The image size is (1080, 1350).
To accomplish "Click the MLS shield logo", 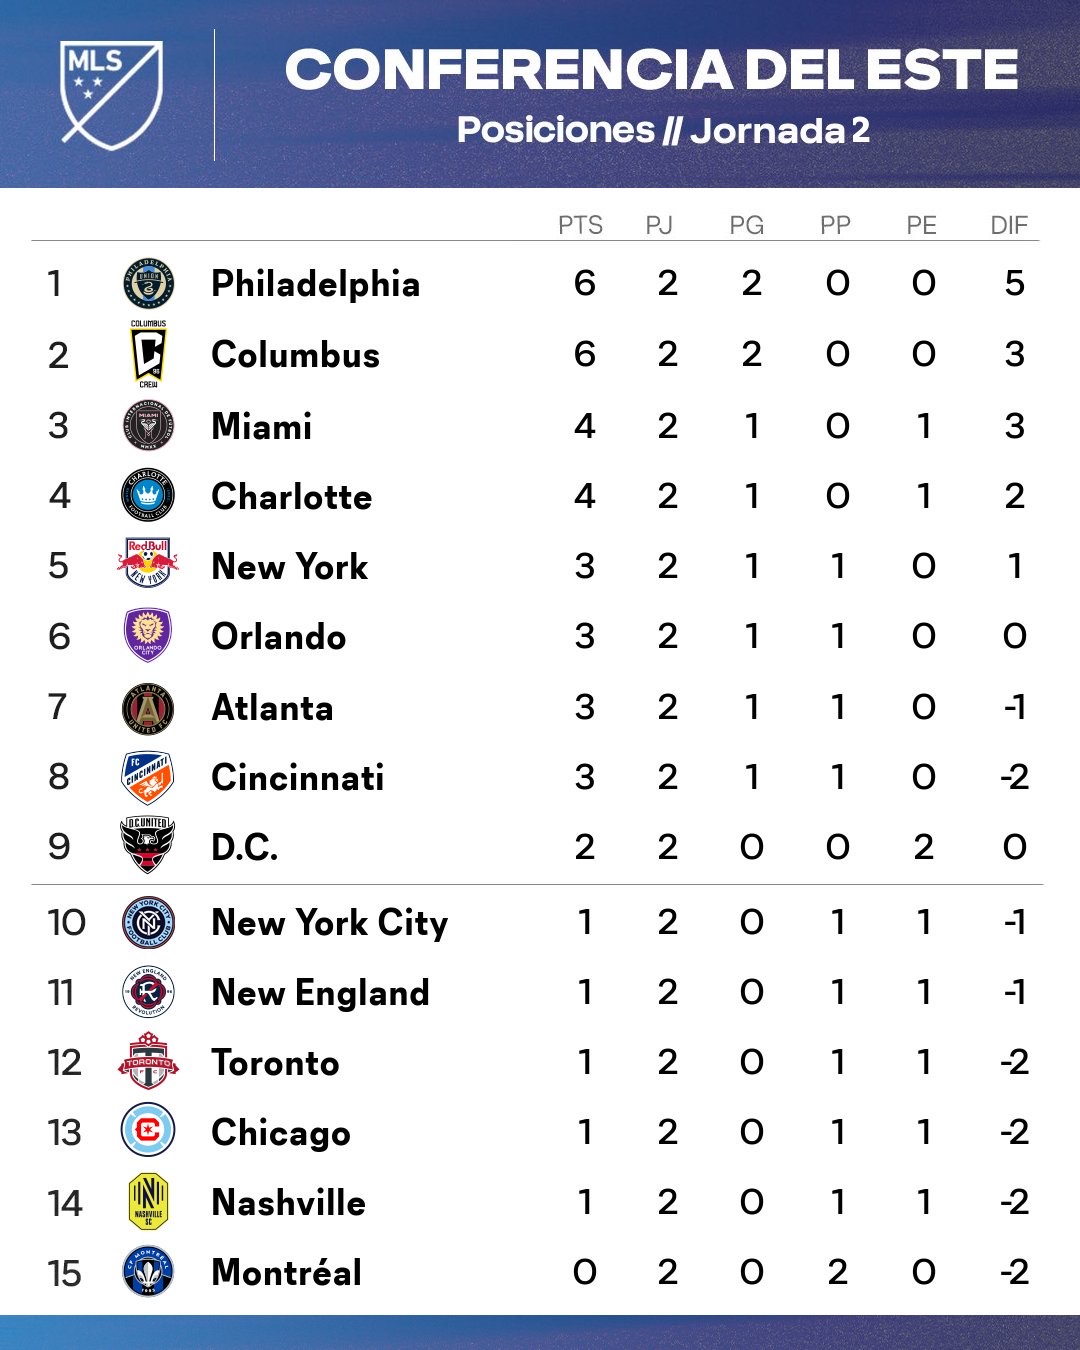I will click(x=112, y=95).
